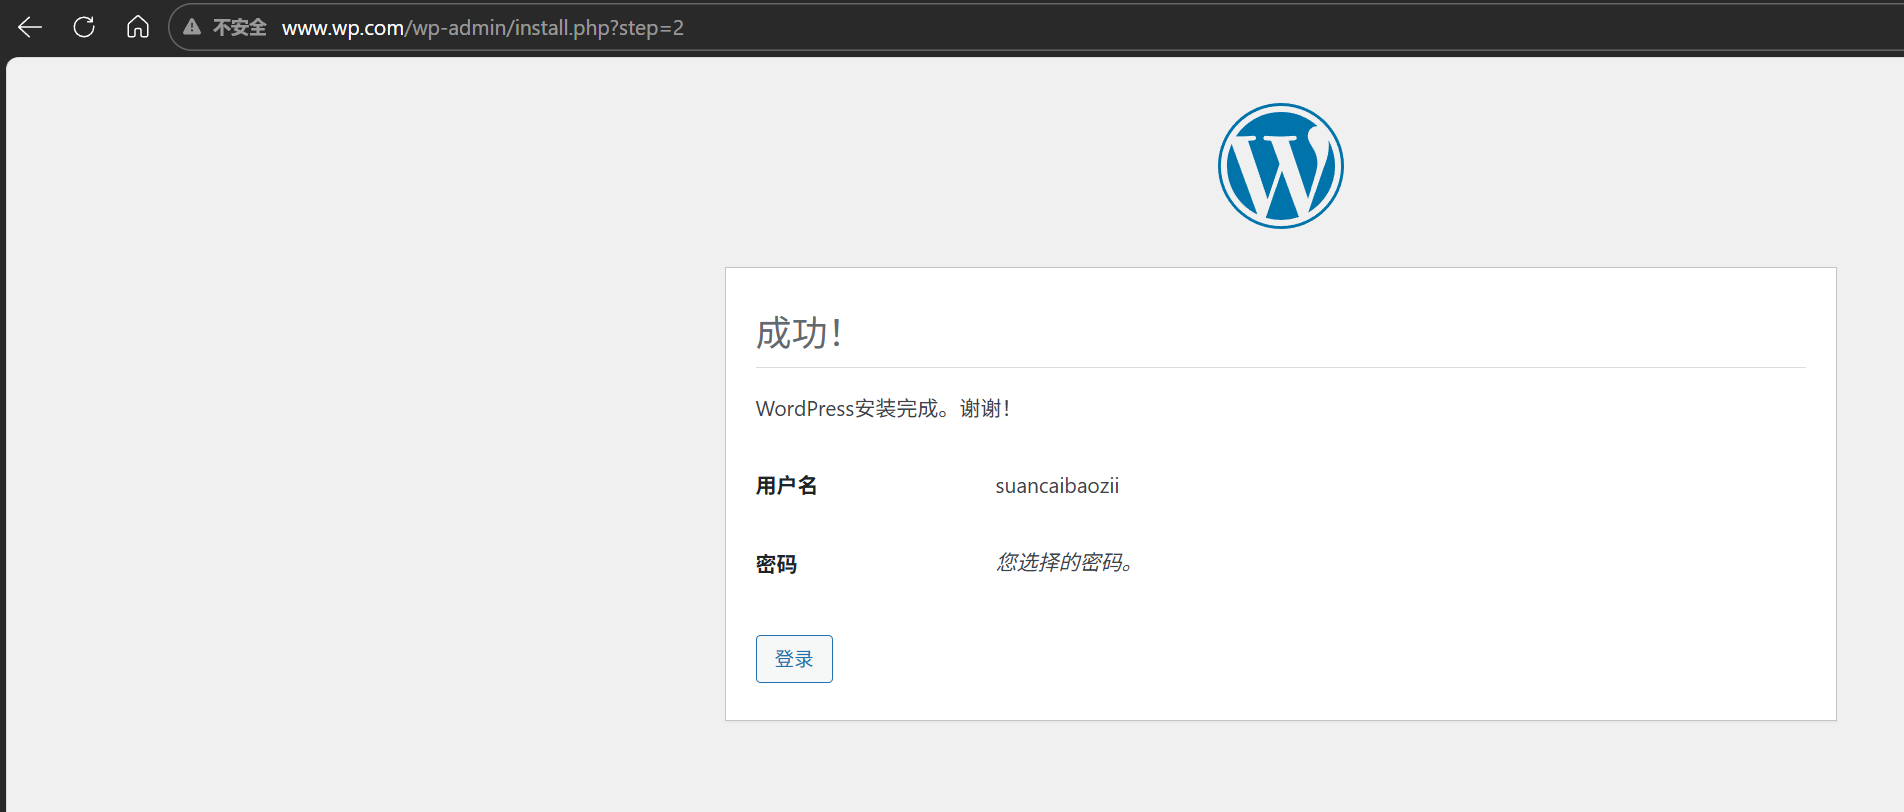Click the not-secure warning triangle icon

192,27
